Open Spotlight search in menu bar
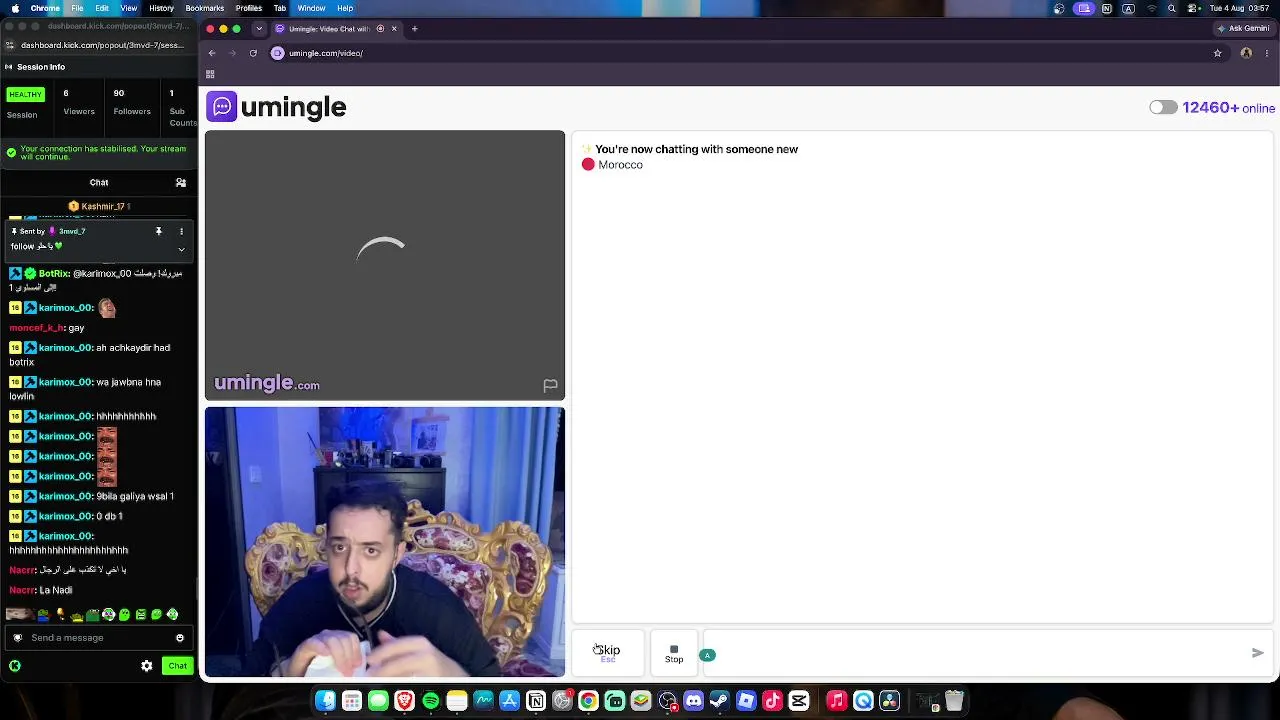This screenshot has height=720, width=1280. point(1172,8)
